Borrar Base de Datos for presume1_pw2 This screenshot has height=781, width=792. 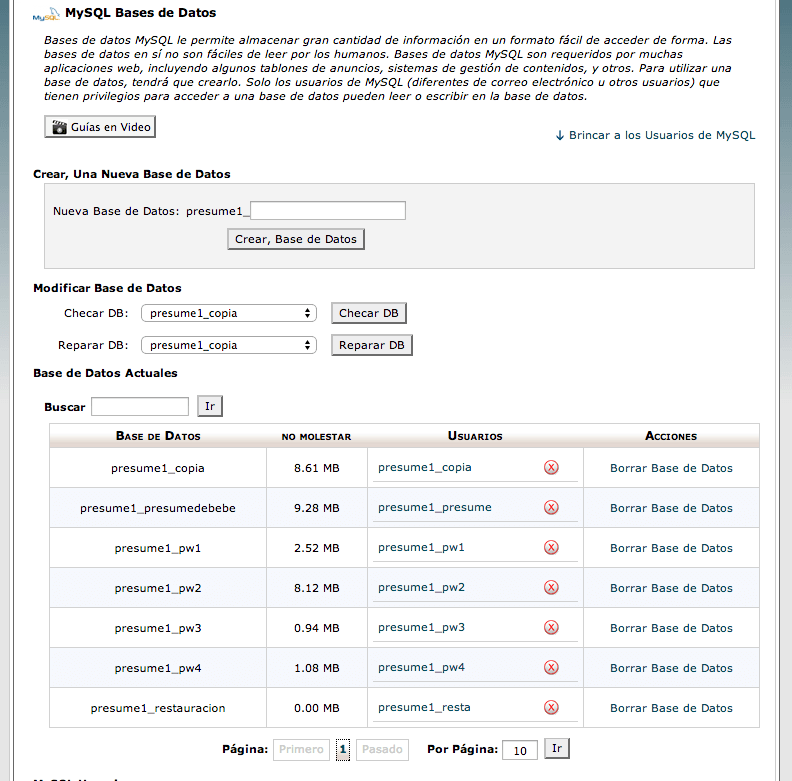(x=671, y=588)
